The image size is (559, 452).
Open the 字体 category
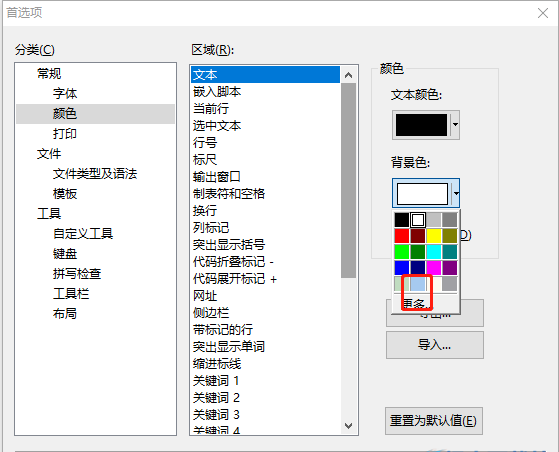click(x=65, y=94)
